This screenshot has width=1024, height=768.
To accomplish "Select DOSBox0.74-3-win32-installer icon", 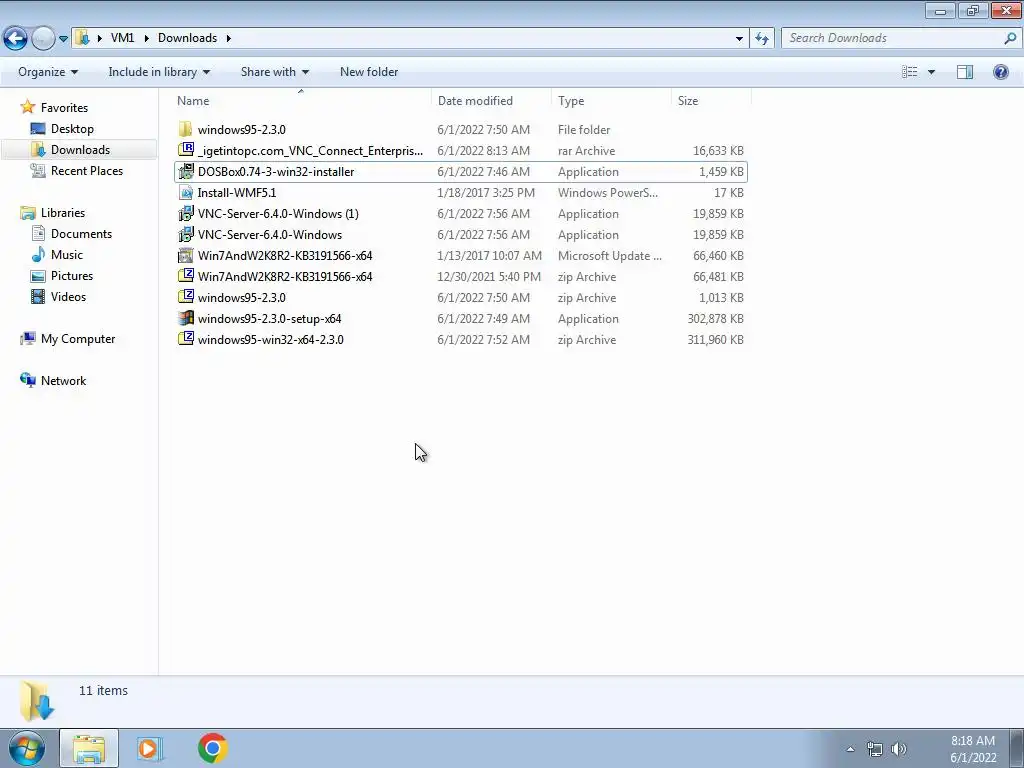I will [185, 171].
